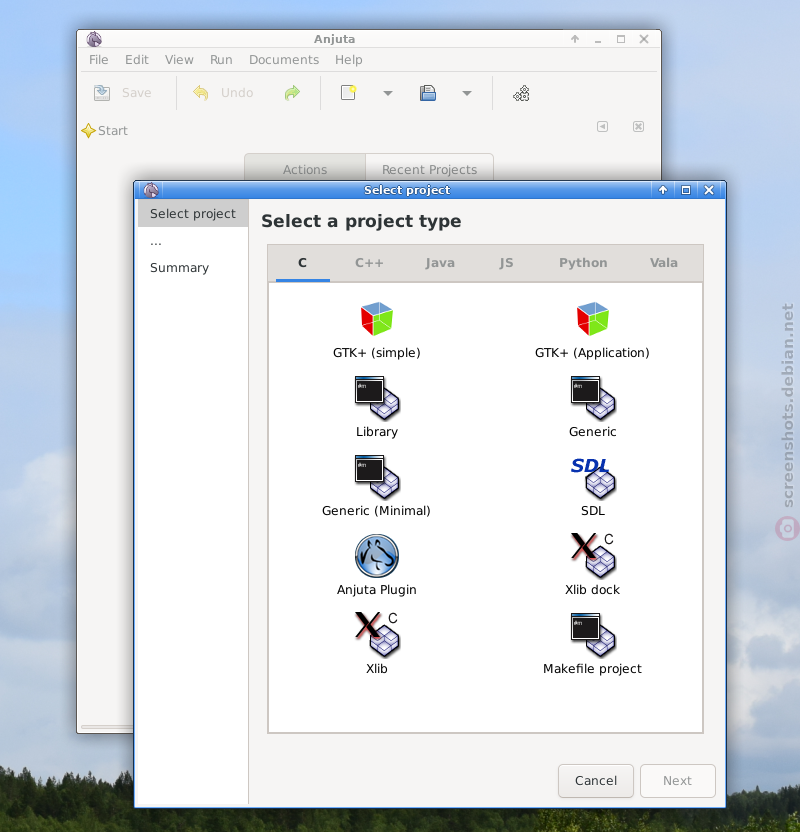Click the Actions tab in Anjuta window
This screenshot has height=832, width=800.
(305, 169)
